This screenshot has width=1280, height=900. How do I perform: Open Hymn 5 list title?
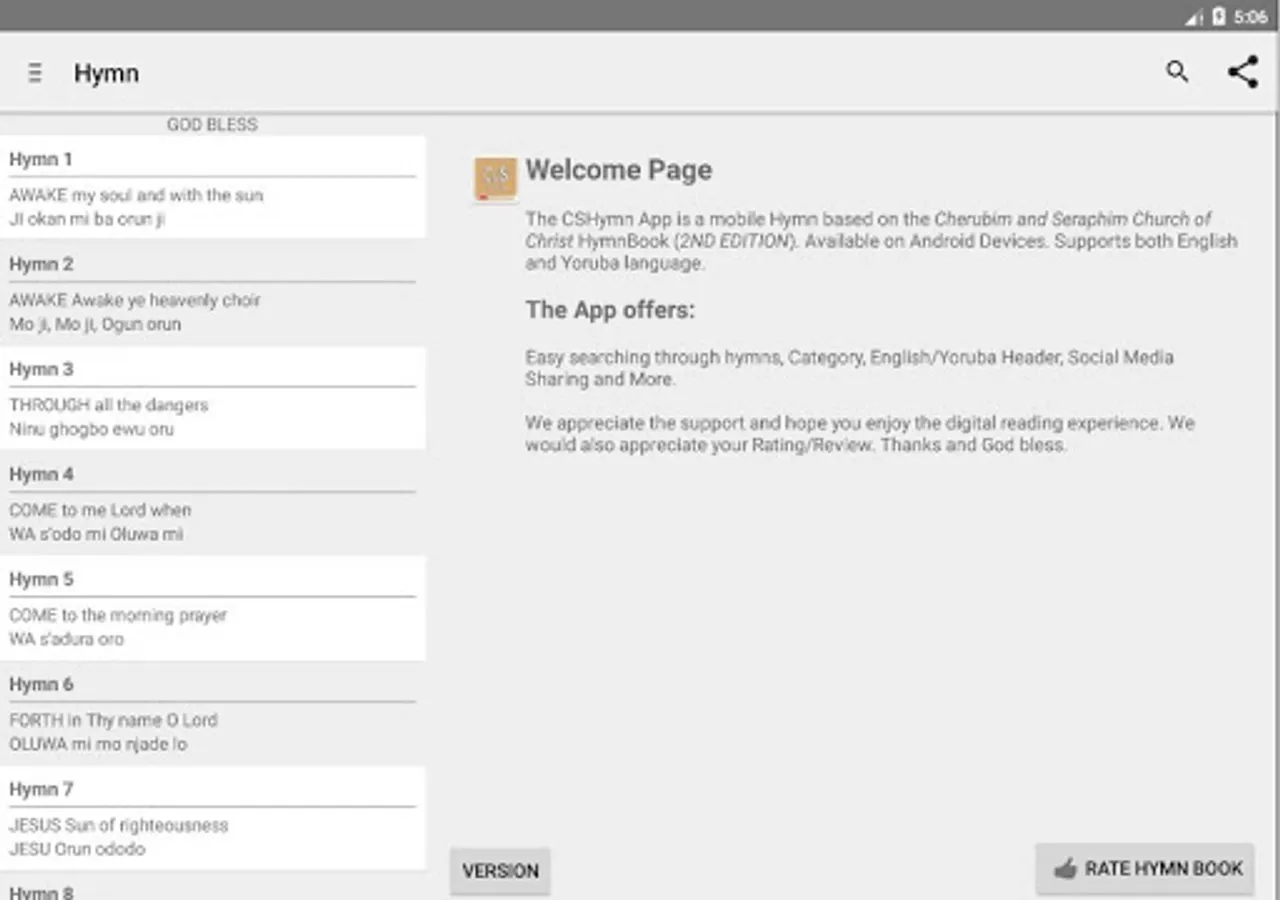coord(41,579)
